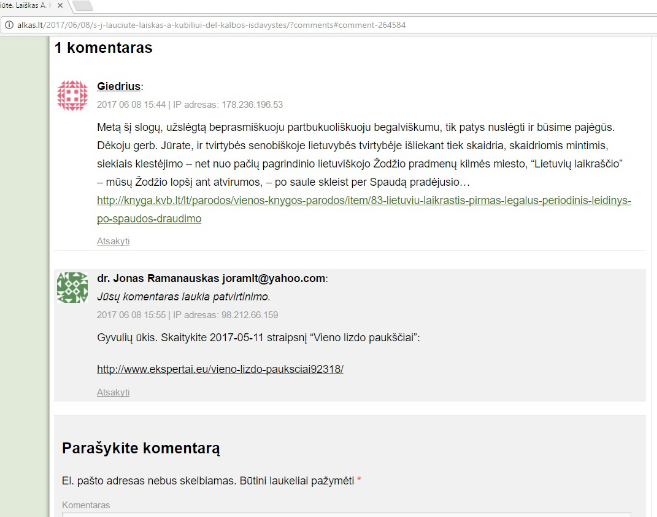The width and height of the screenshot is (657, 517).
Task: Click Atsakyti under Giedrius's comment
Action: point(113,241)
